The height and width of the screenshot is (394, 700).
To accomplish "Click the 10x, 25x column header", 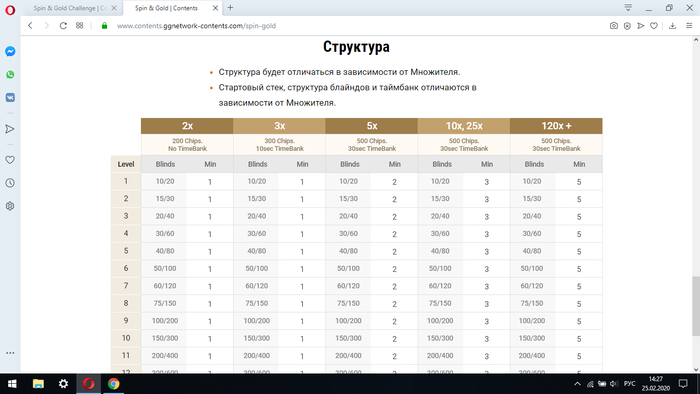I will [x=464, y=126].
